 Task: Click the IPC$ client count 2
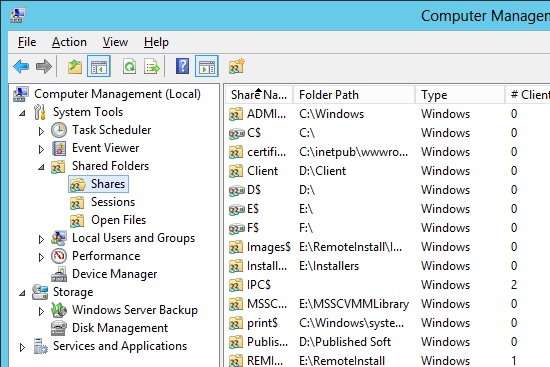coord(514,285)
